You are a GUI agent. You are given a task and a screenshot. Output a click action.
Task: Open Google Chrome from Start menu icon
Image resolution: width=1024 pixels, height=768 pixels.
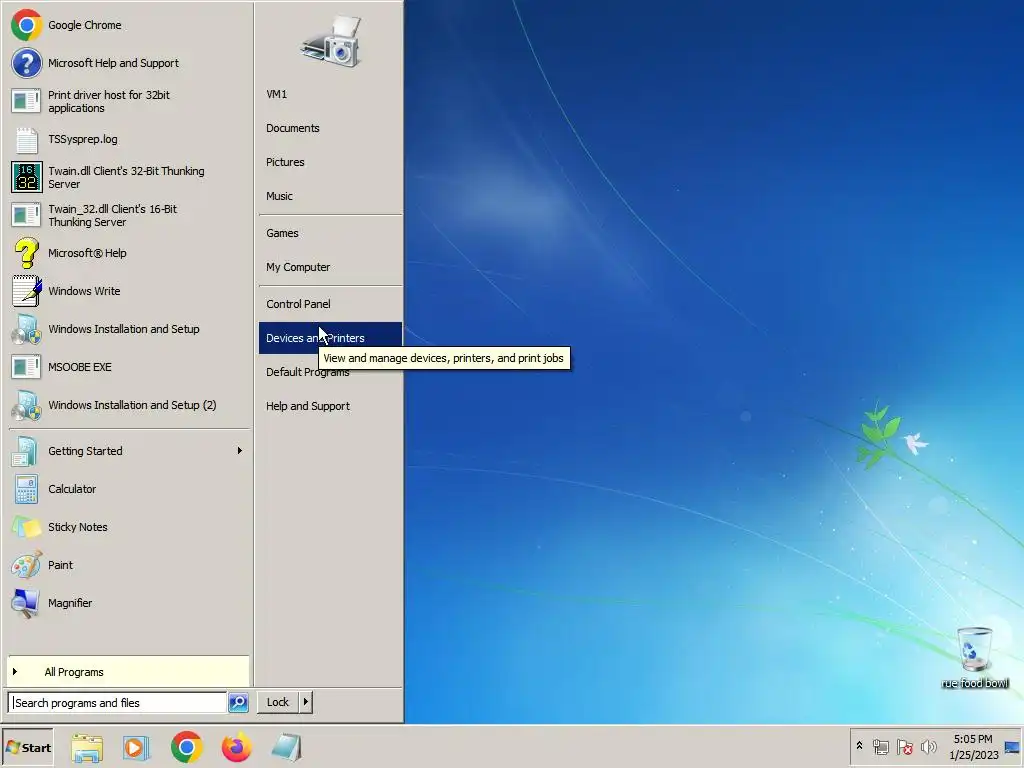click(27, 25)
